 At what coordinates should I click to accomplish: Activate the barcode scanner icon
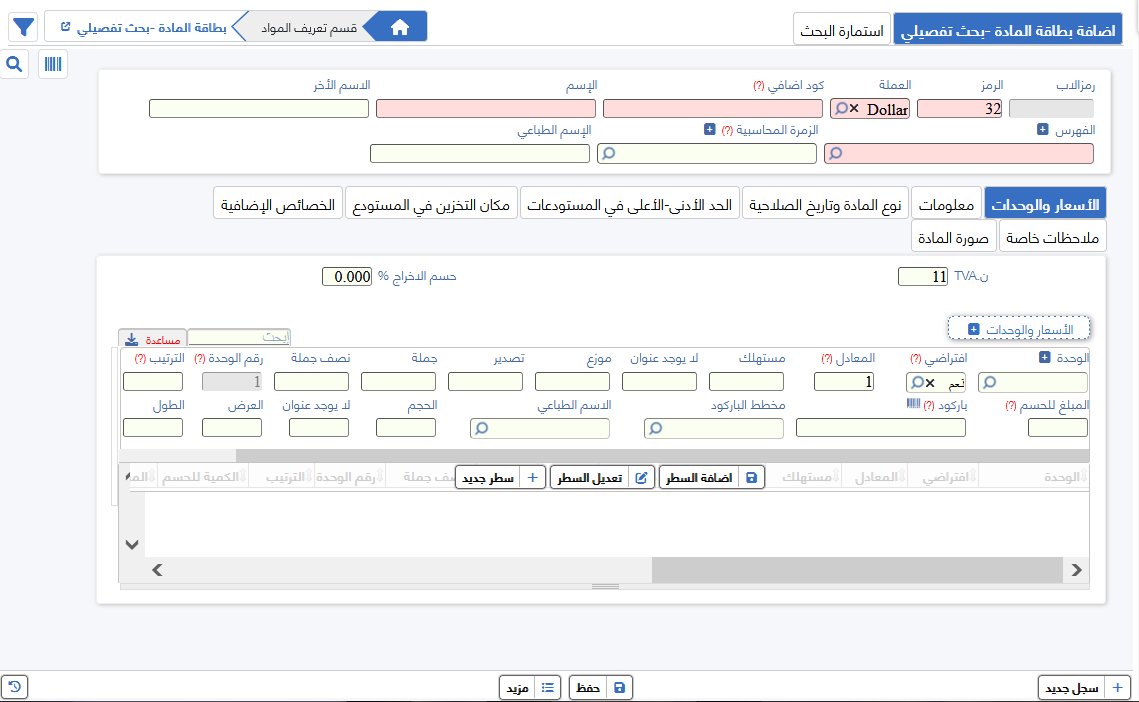tap(53, 62)
